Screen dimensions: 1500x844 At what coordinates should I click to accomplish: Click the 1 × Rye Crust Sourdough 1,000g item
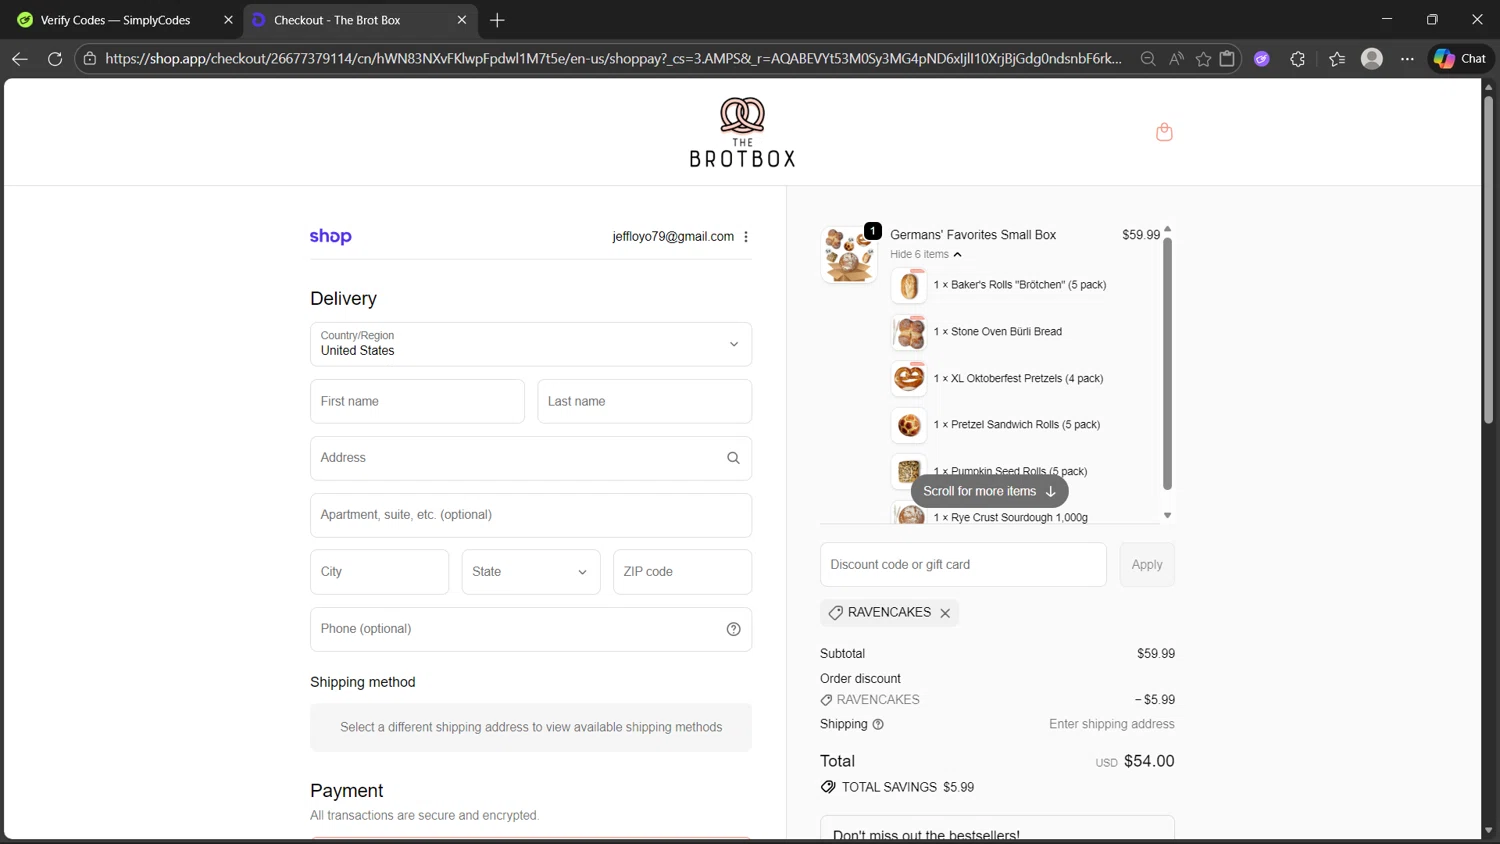click(x=1010, y=517)
